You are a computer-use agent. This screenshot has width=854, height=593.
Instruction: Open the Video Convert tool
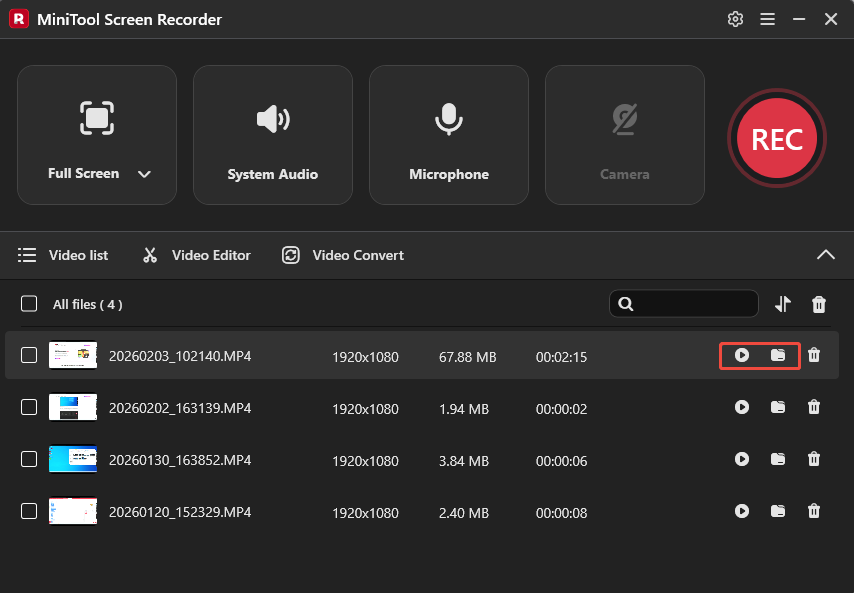tap(342, 255)
